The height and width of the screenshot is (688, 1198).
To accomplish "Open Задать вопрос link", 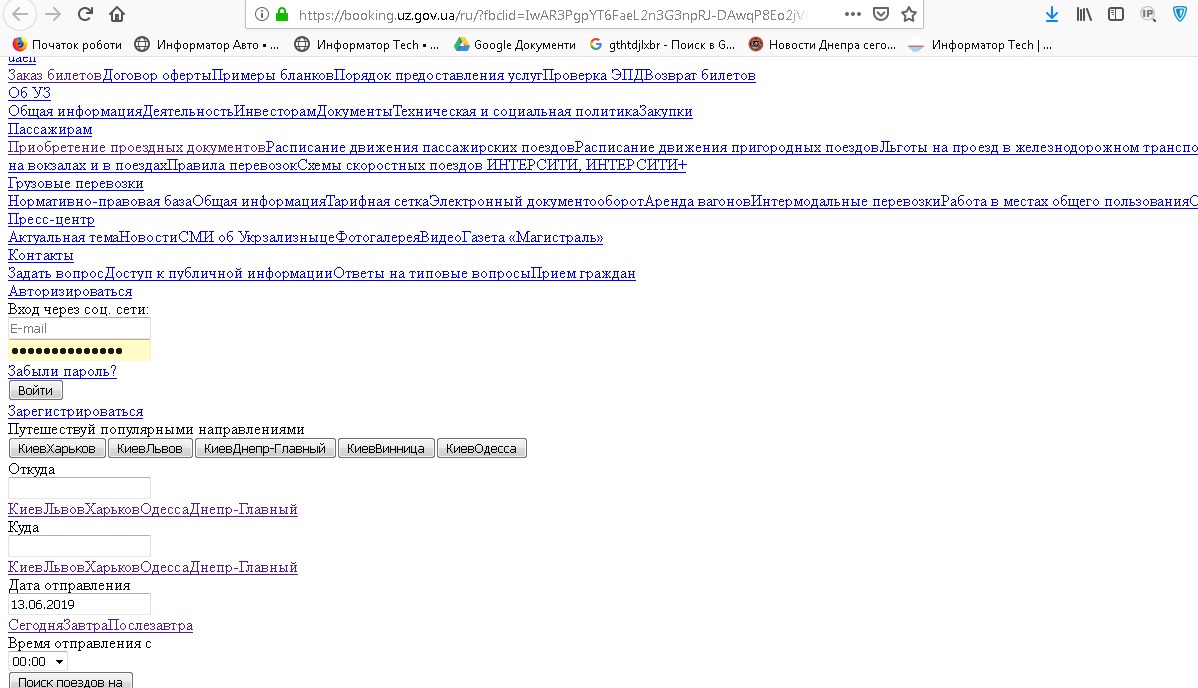I will 56,274.
